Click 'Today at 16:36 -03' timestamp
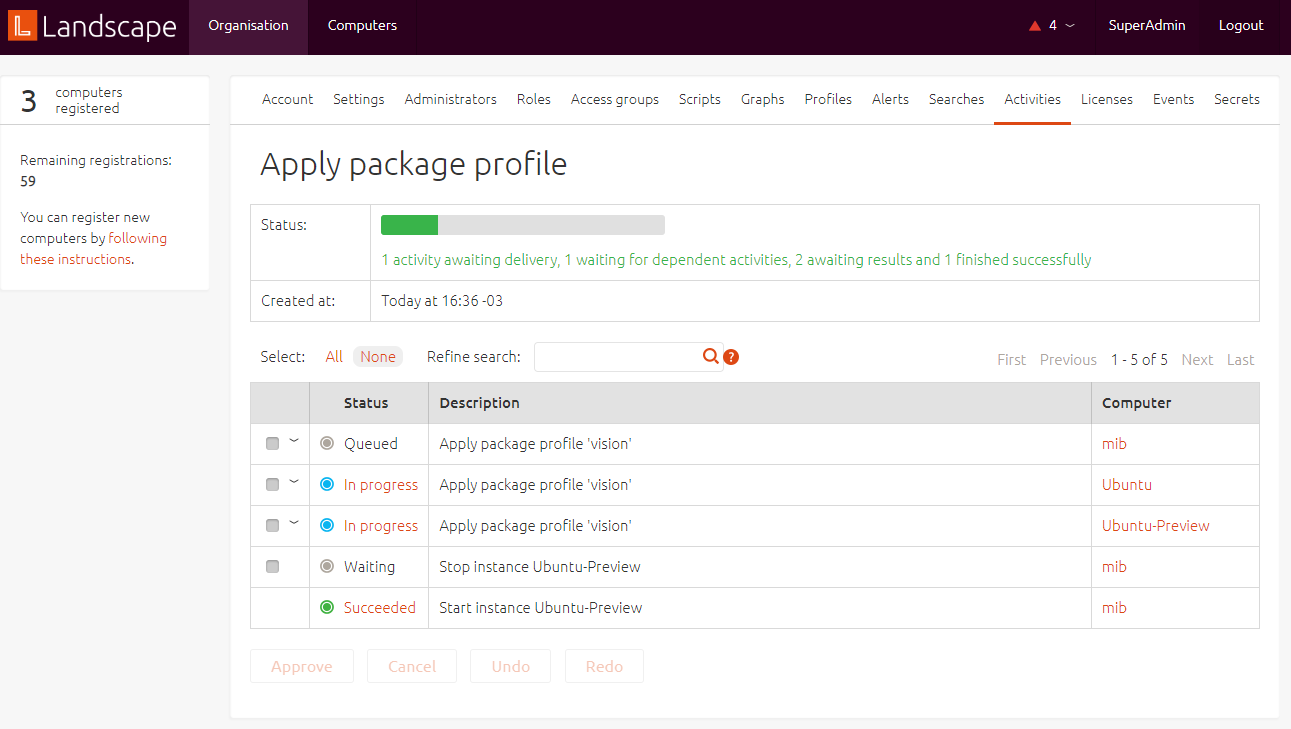This screenshot has width=1291, height=729. pyautogui.click(x=442, y=300)
